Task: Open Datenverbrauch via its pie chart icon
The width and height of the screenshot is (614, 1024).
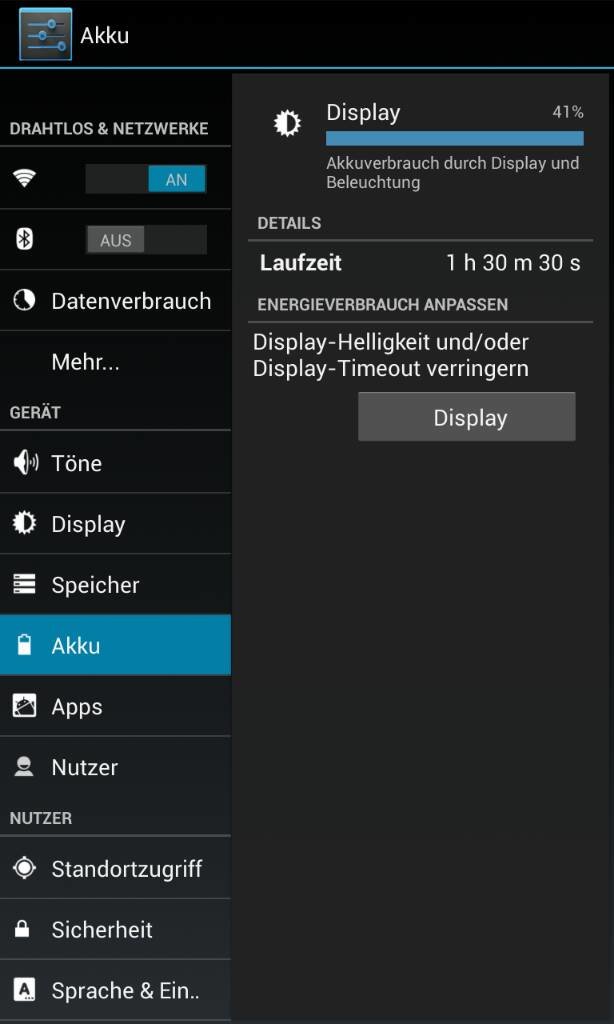Action: coord(24,300)
